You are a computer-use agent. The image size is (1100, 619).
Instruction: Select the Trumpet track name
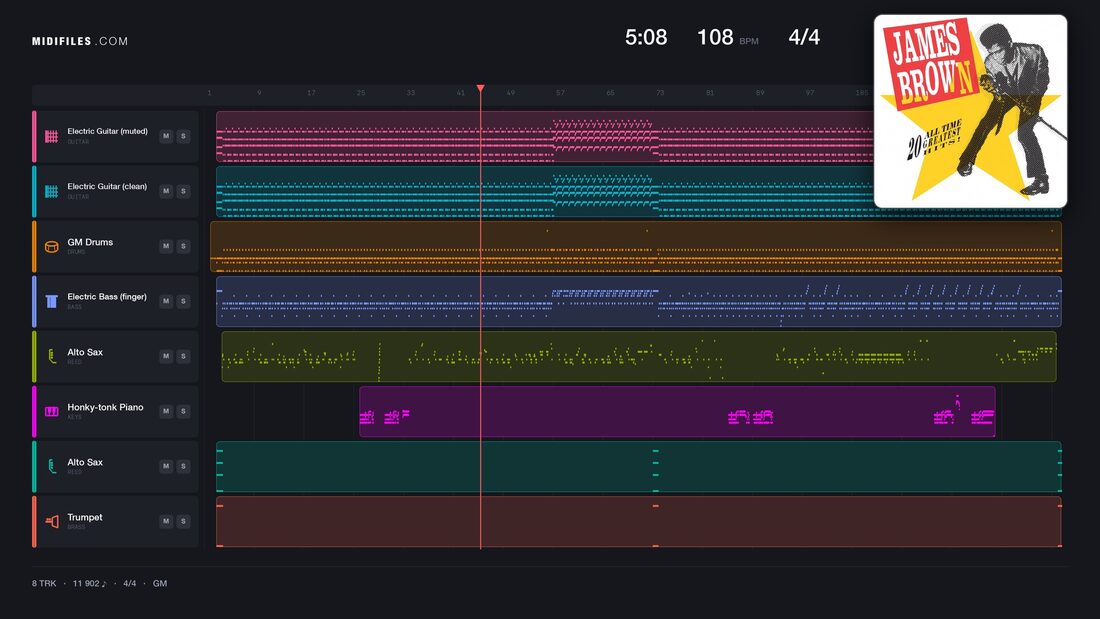pos(85,517)
